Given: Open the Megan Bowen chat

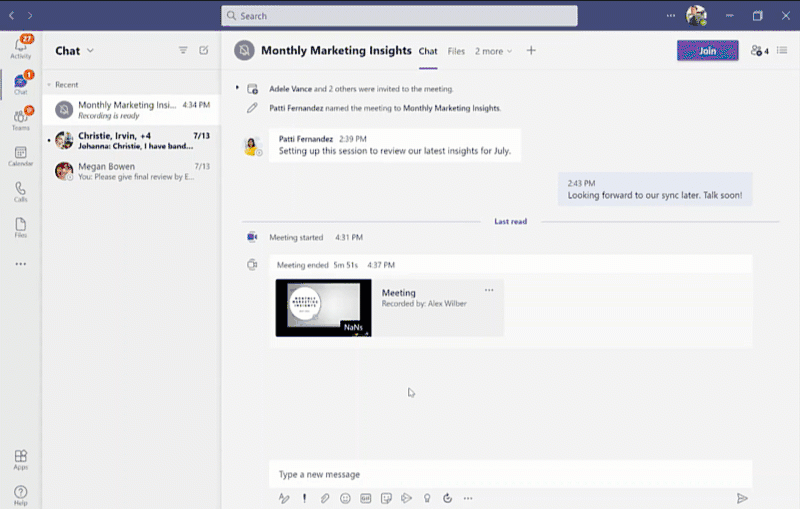Looking at the screenshot, I should pyautogui.click(x=132, y=171).
